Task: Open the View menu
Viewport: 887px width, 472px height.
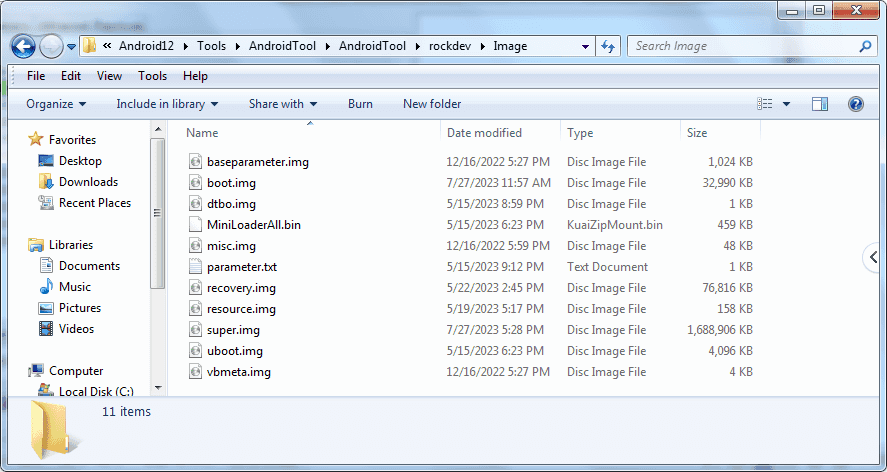Action: pos(109,76)
